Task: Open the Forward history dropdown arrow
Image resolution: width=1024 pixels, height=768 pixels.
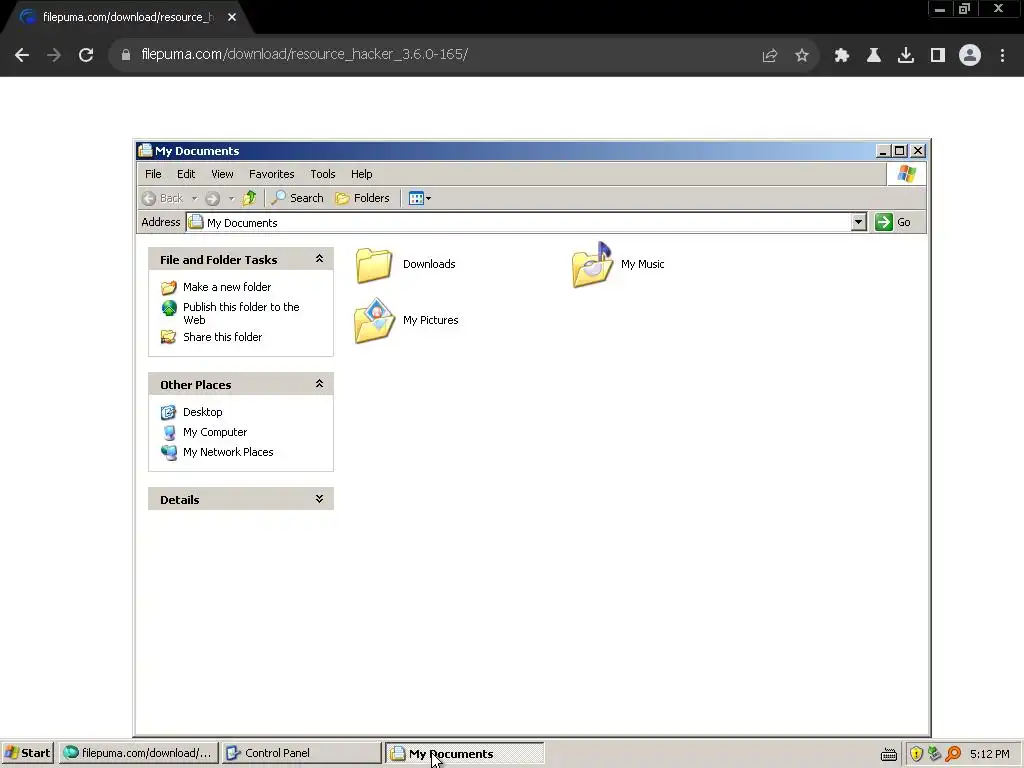Action: pyautogui.click(x=231, y=198)
